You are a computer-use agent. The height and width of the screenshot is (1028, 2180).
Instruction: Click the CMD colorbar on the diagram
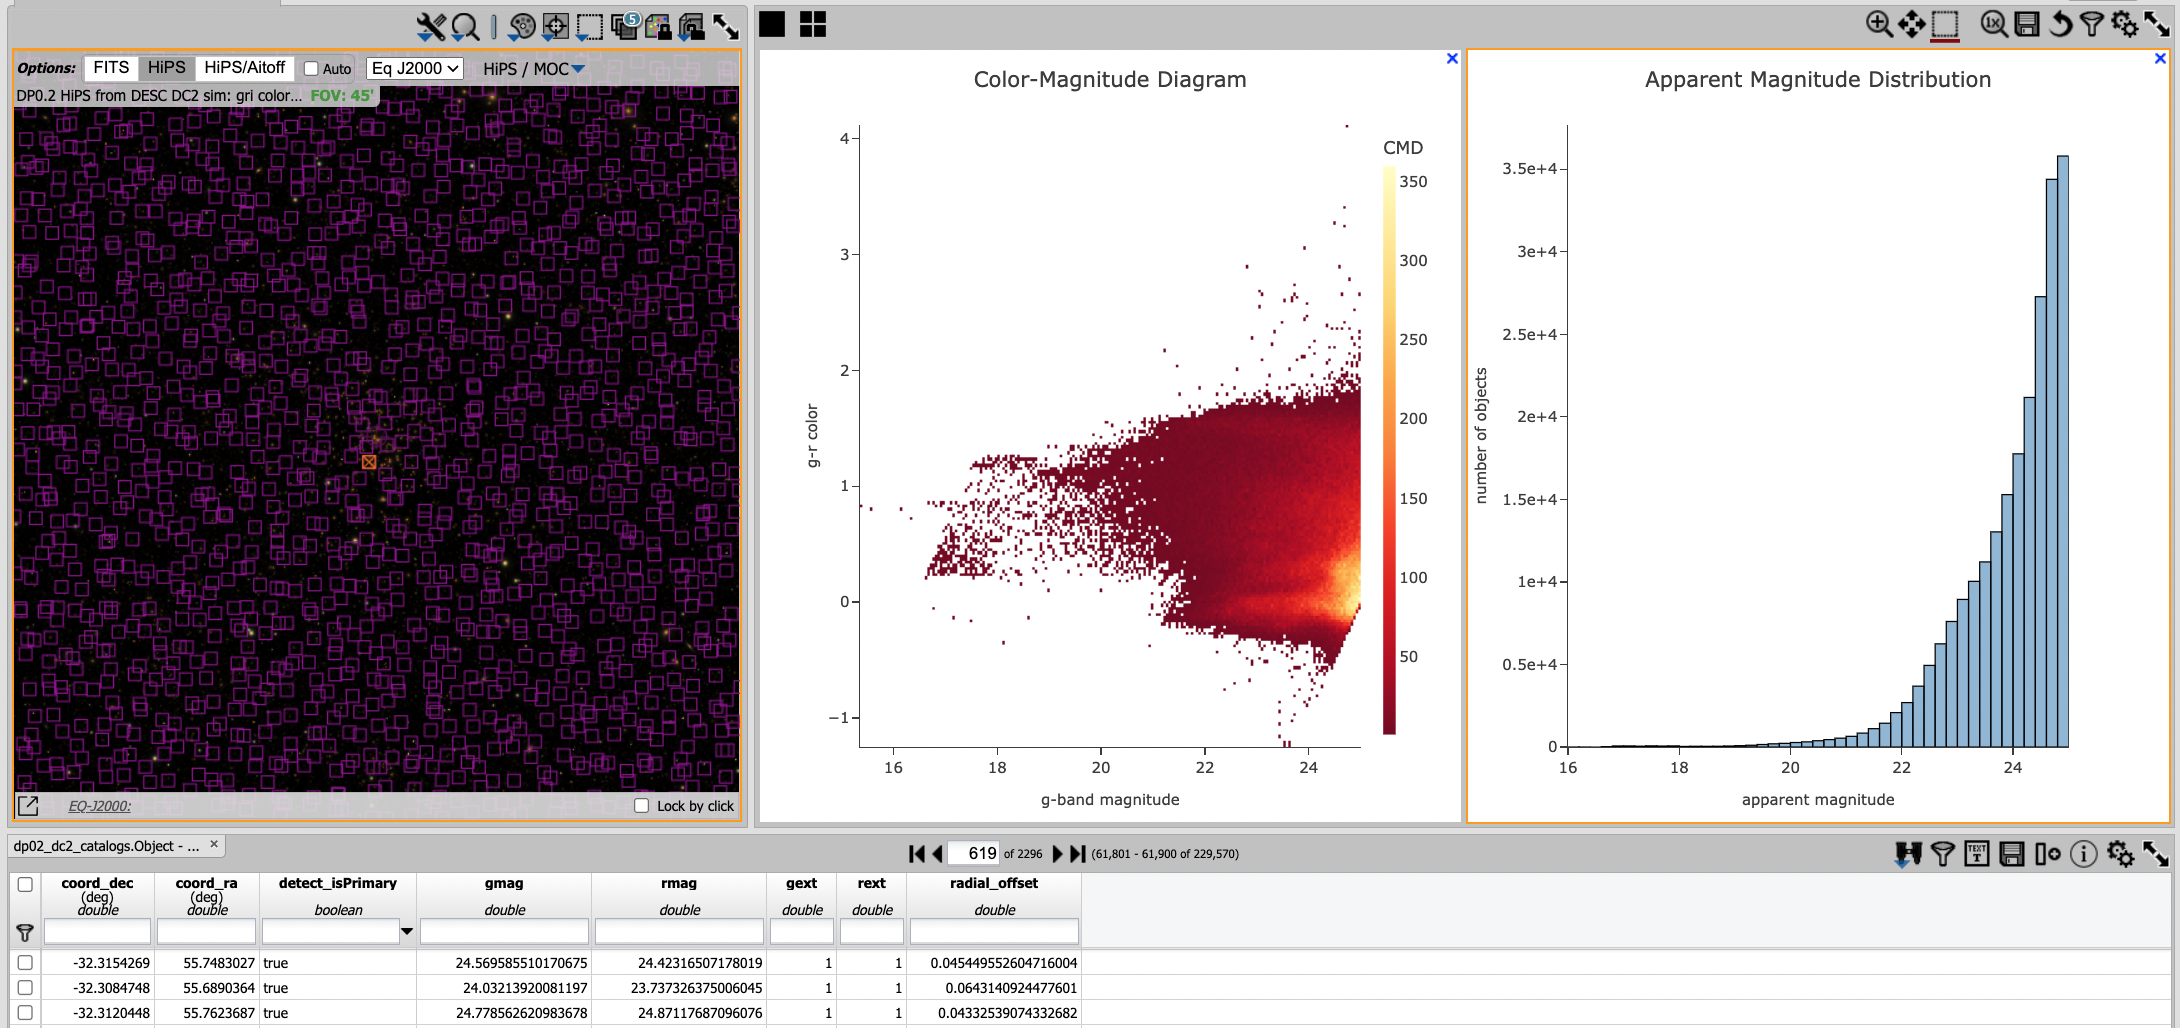pyautogui.click(x=1389, y=450)
